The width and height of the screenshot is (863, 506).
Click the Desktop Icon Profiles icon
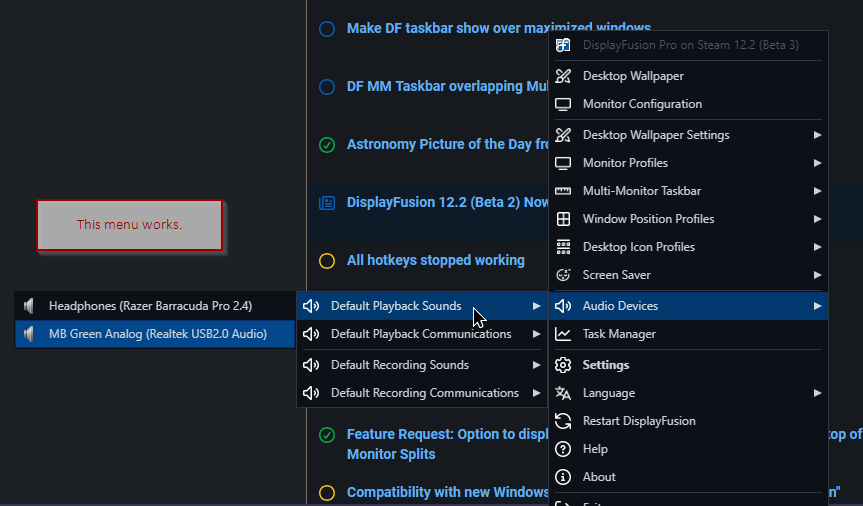pyautogui.click(x=563, y=247)
